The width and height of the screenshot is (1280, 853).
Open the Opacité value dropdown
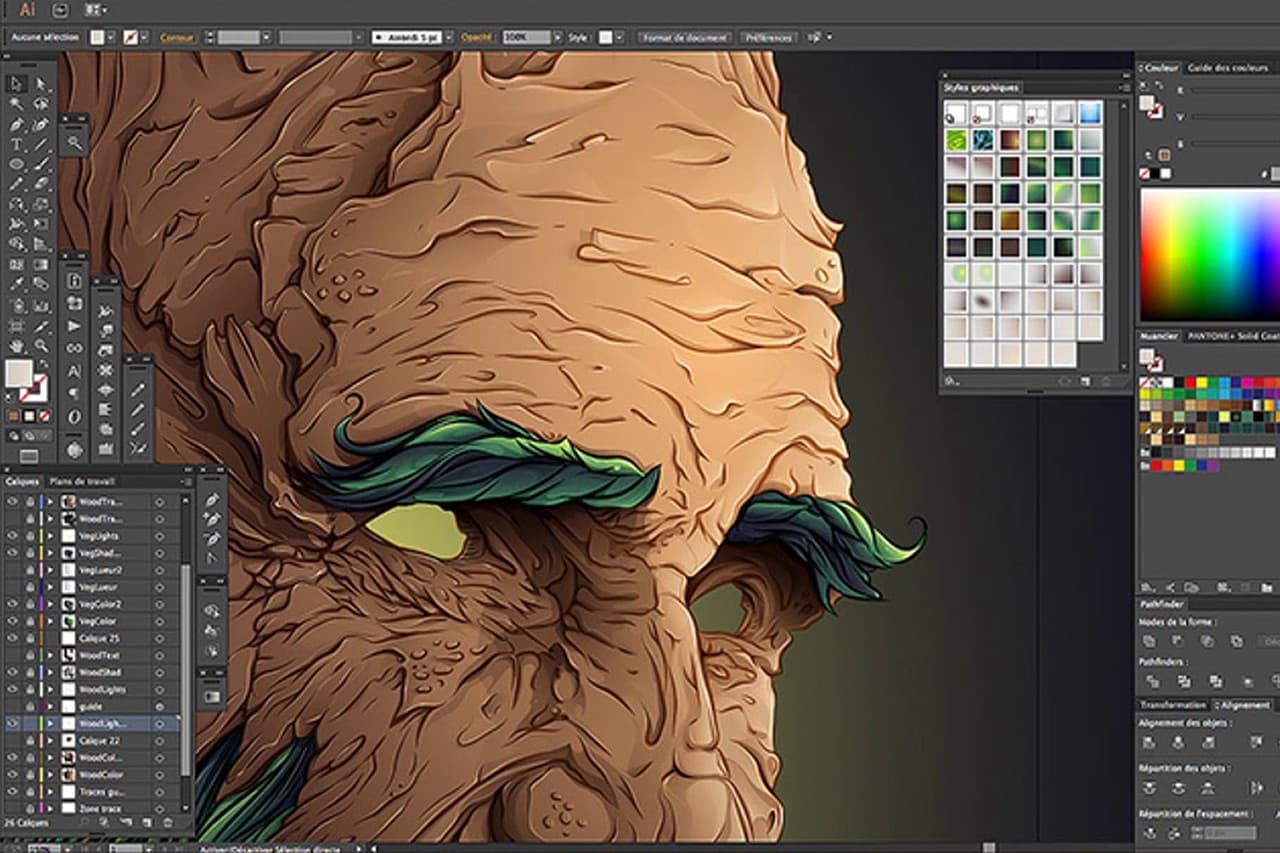click(558, 37)
